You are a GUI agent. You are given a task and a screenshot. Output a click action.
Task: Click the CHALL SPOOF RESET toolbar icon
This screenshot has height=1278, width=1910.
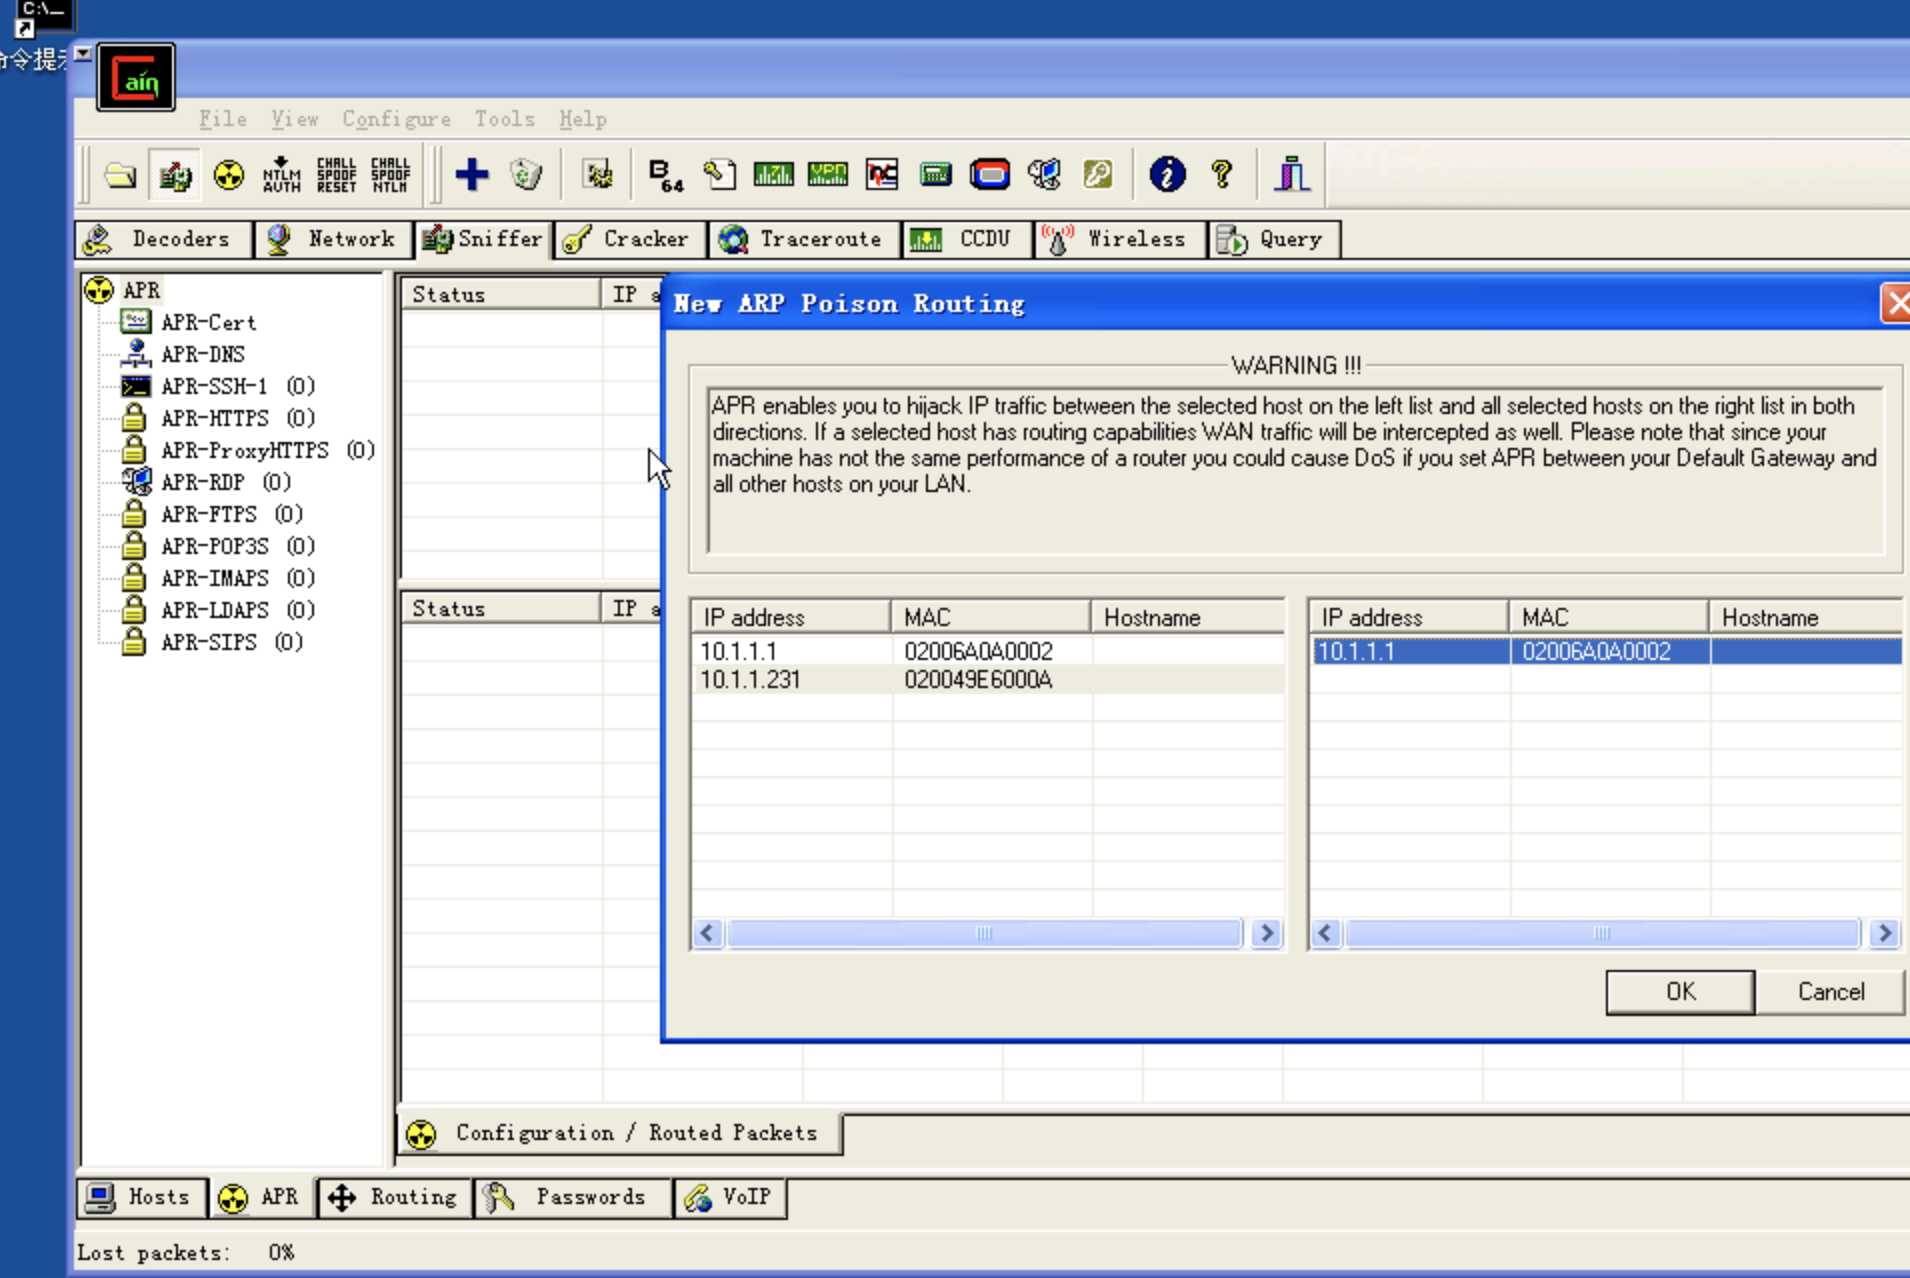point(336,175)
